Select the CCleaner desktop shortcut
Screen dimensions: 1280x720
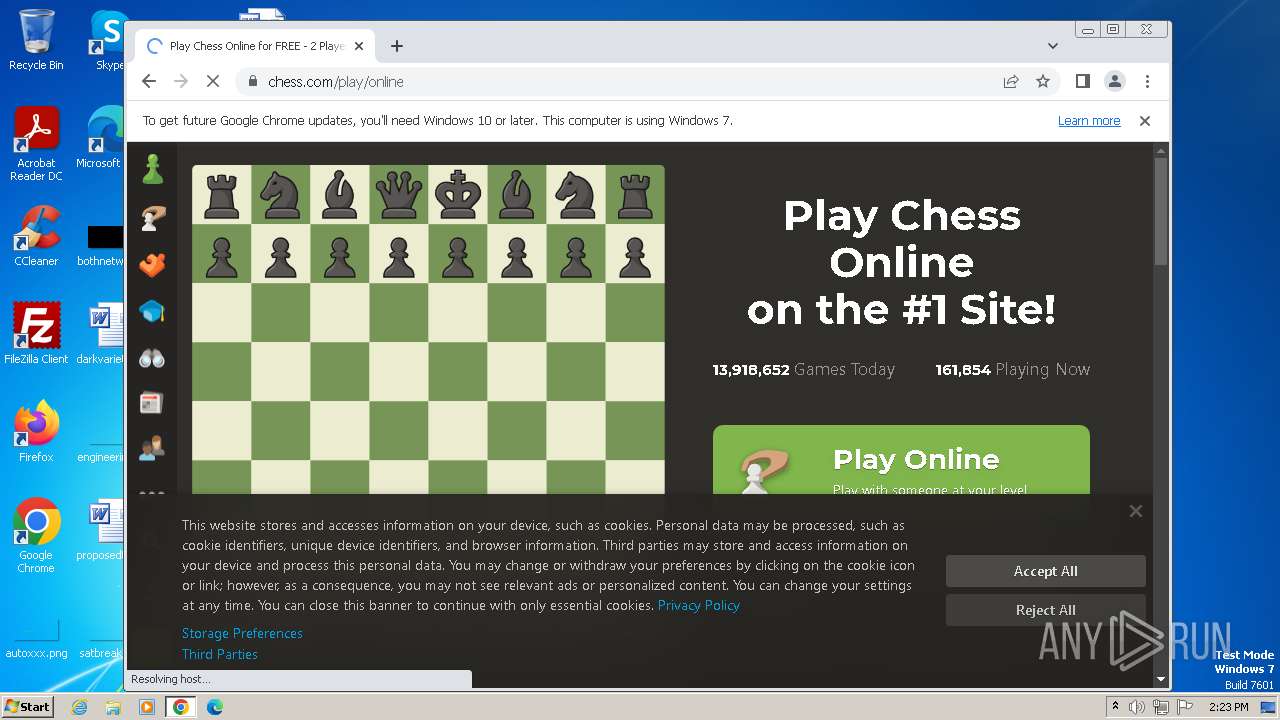[x=36, y=236]
